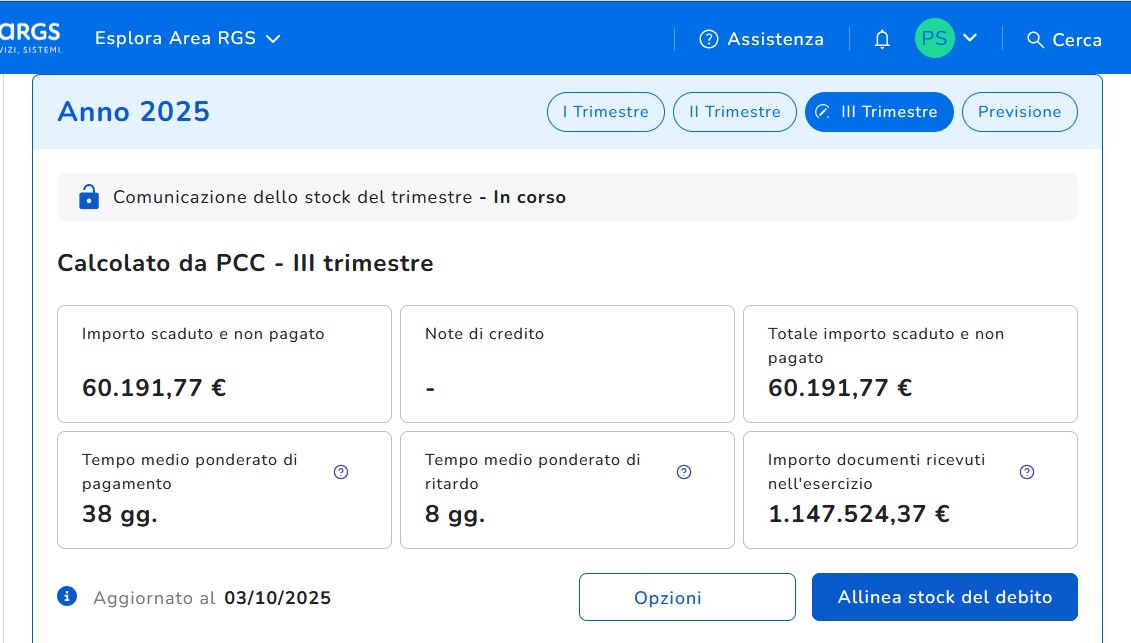The width and height of the screenshot is (1131, 643).
Task: Open the PS user avatar
Action: point(934,39)
